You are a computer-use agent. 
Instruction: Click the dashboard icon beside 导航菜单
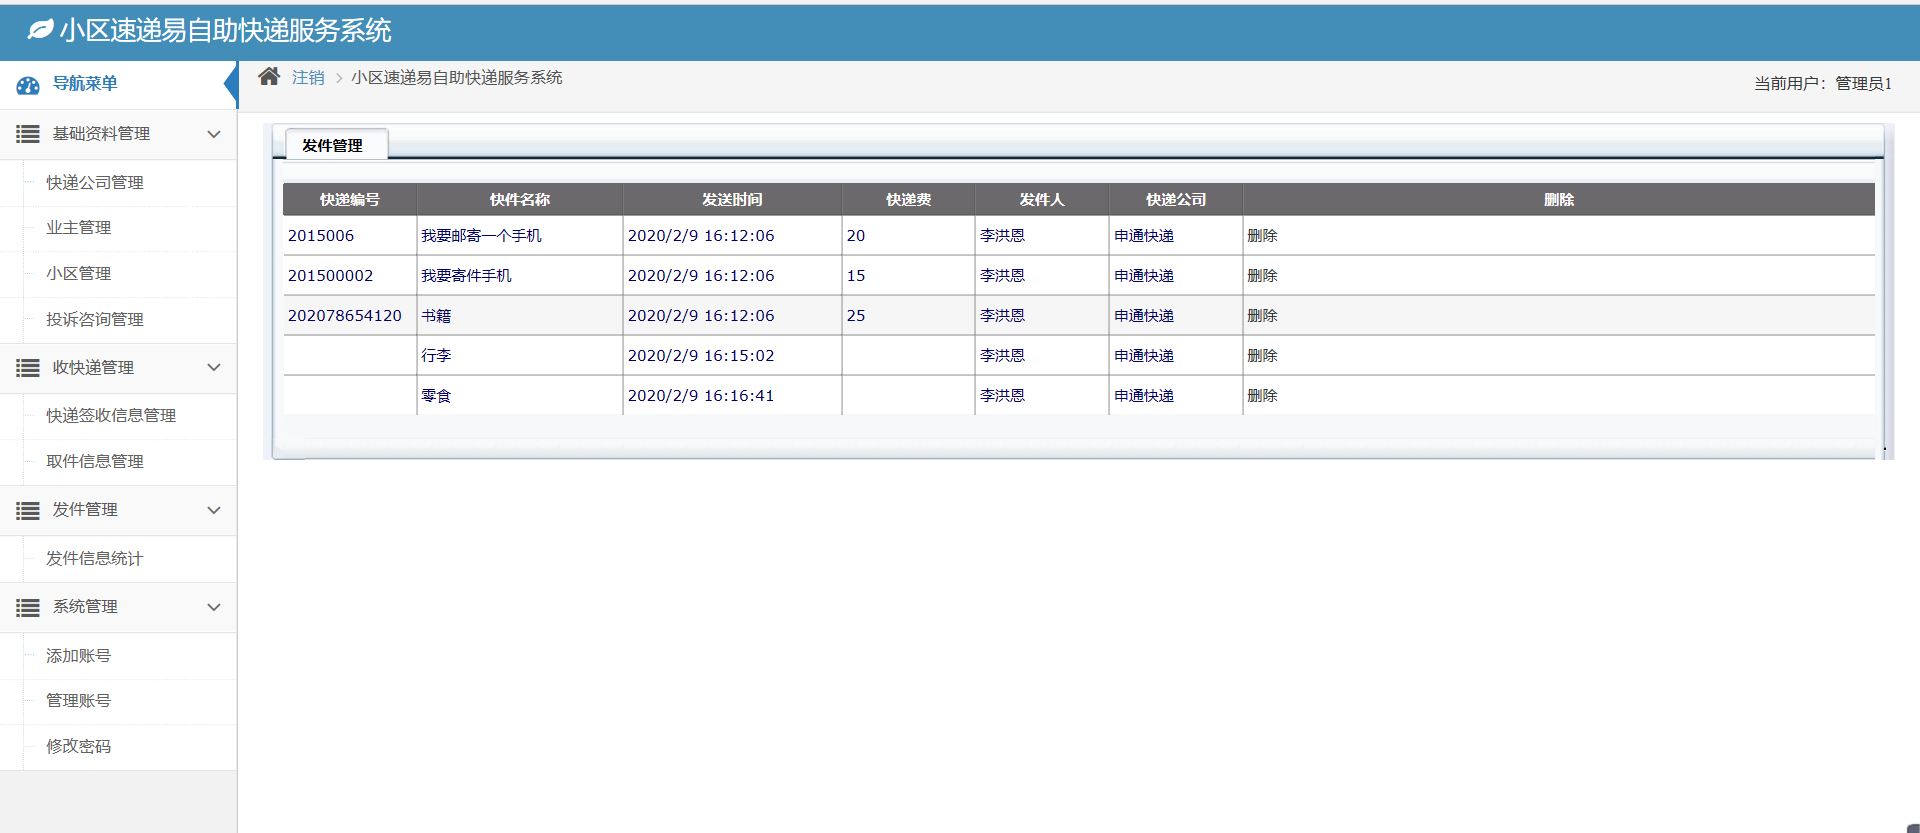[28, 85]
